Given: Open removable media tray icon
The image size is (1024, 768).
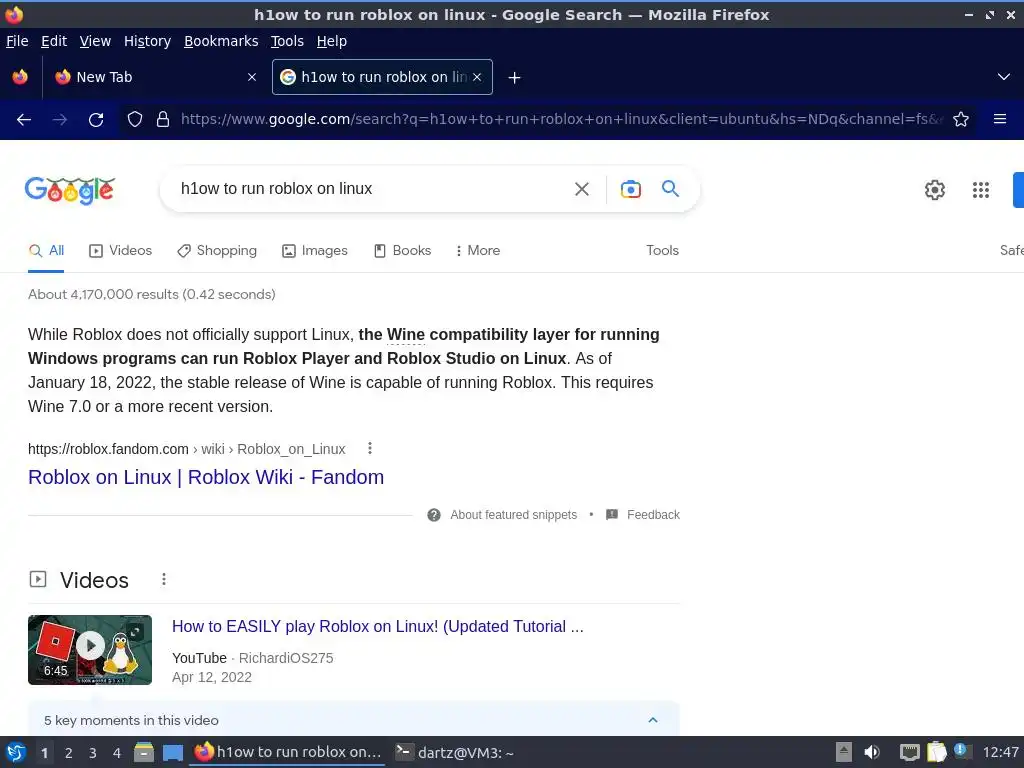Looking at the screenshot, I should (844, 752).
